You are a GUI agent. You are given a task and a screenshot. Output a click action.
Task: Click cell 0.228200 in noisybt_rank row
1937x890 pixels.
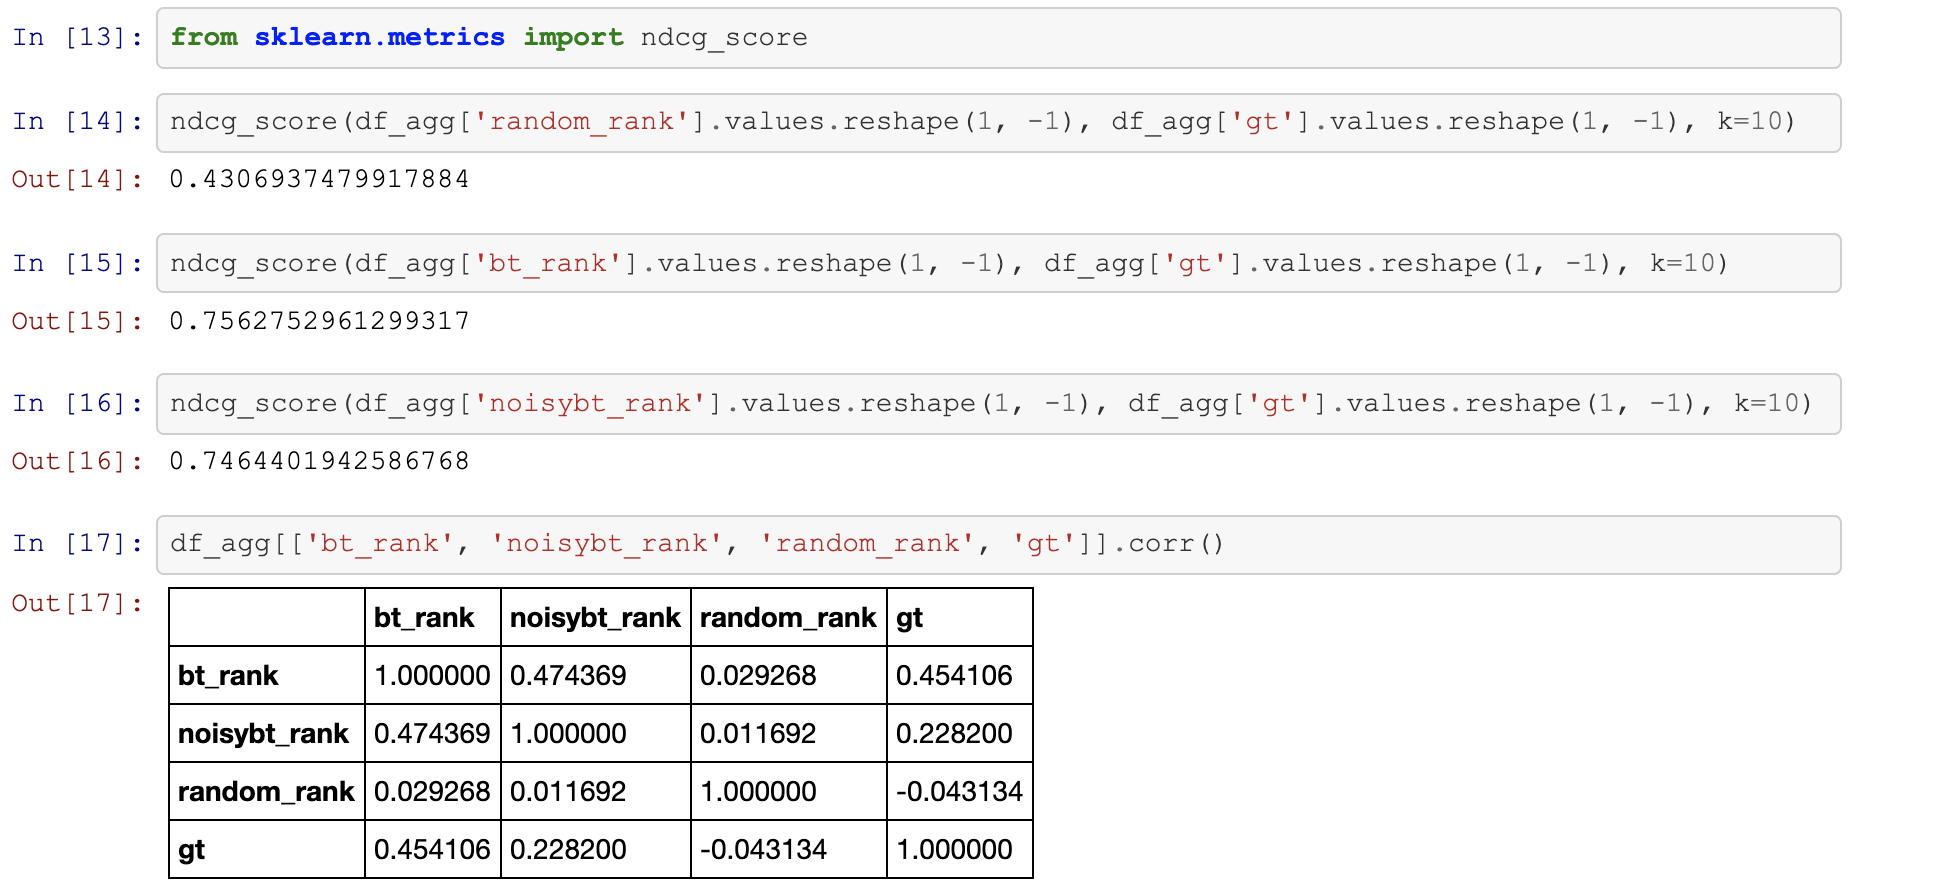point(960,734)
